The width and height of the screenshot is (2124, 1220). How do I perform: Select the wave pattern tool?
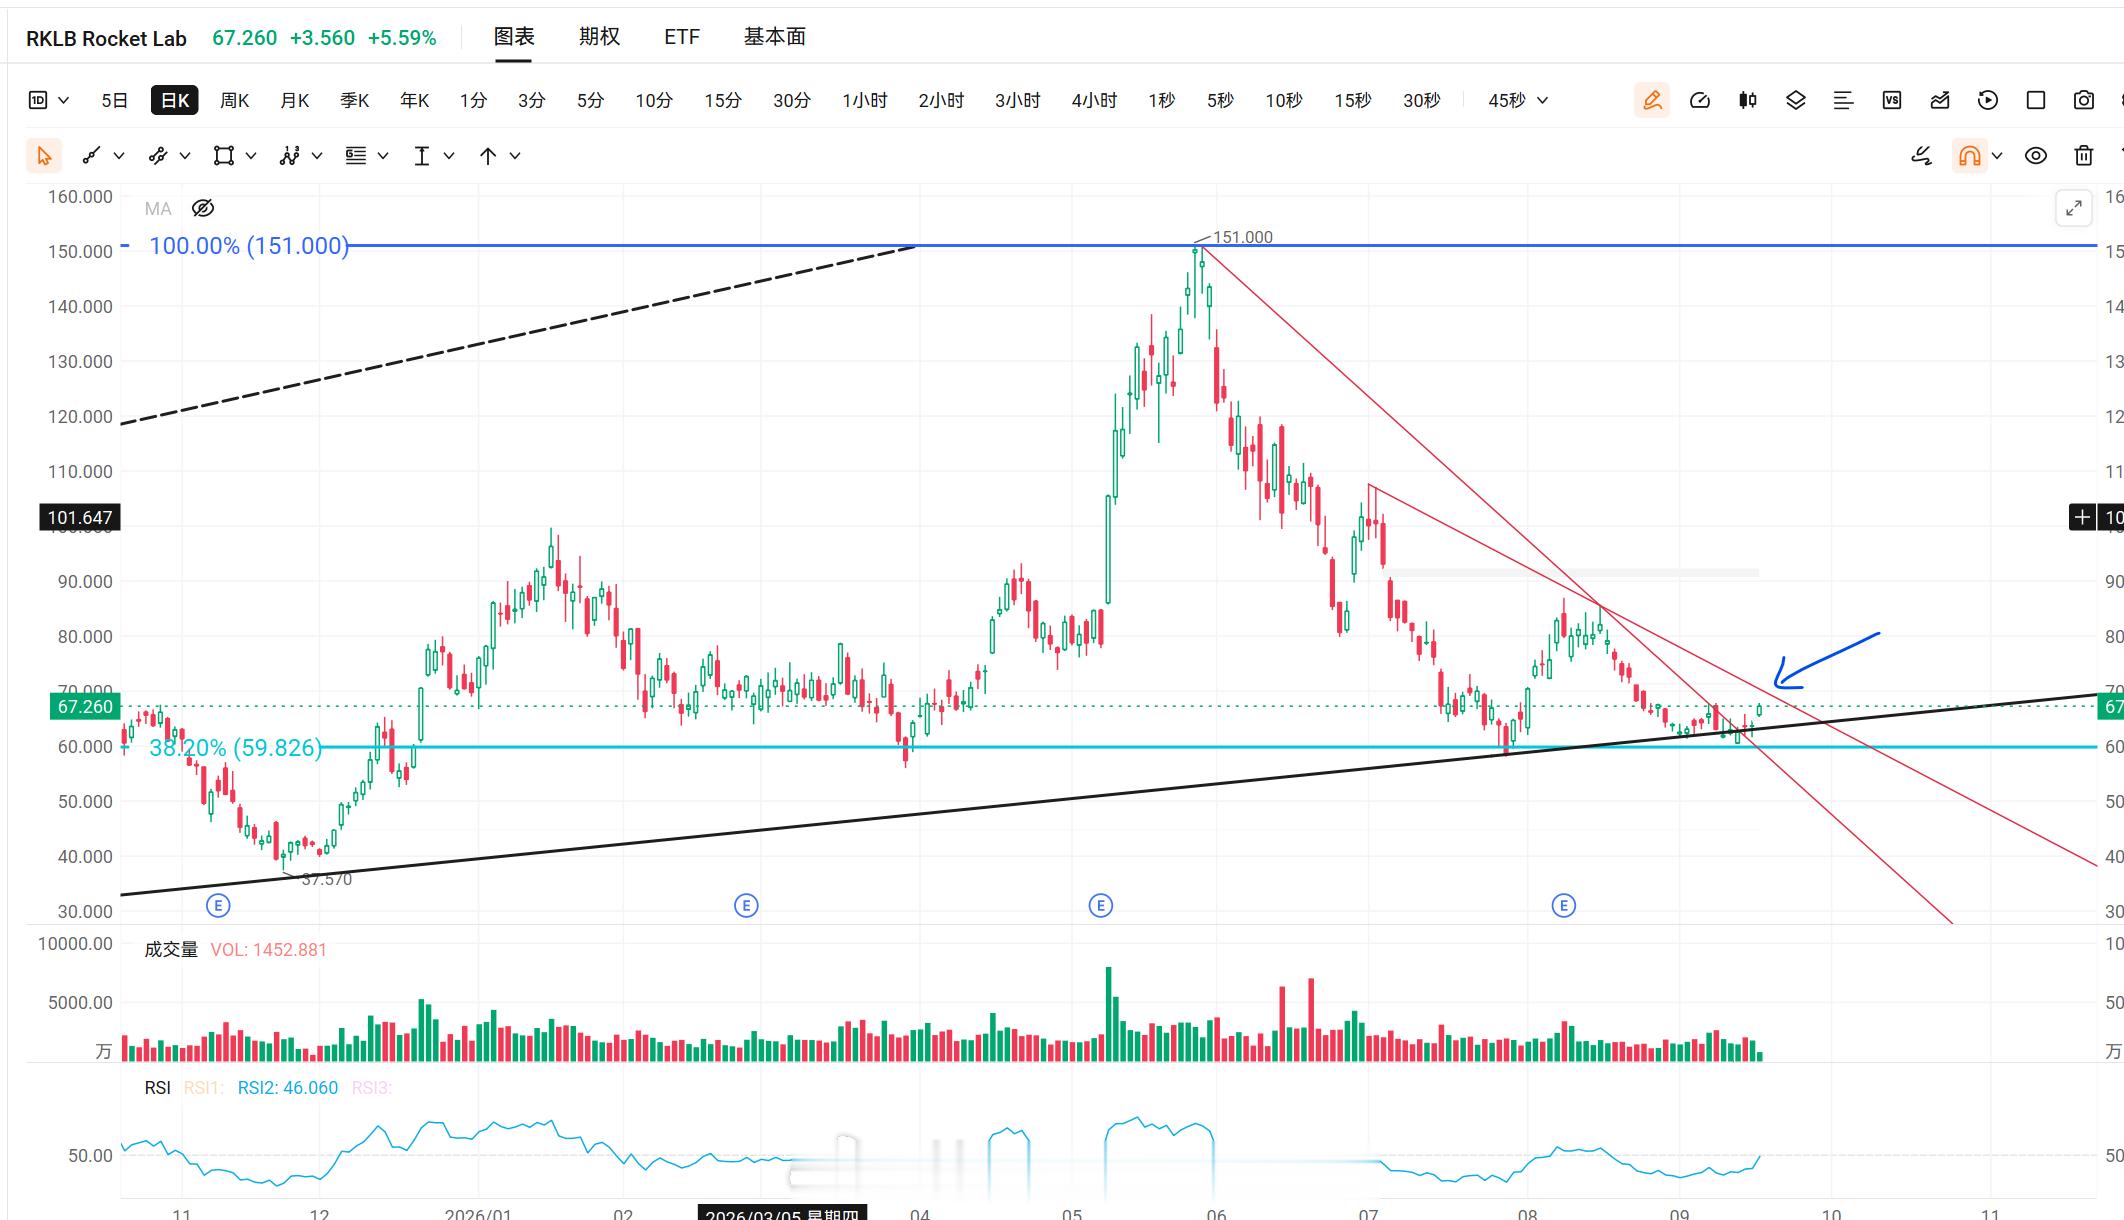coord(289,156)
